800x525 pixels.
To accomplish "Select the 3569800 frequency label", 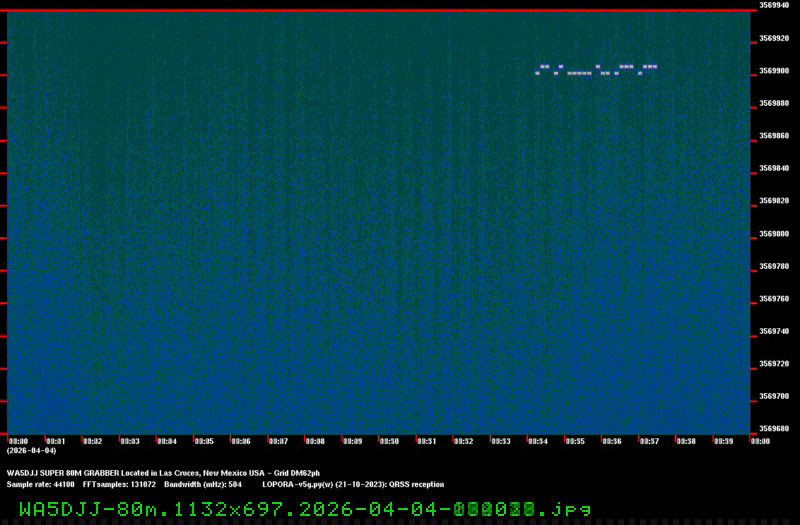I will [x=775, y=234].
